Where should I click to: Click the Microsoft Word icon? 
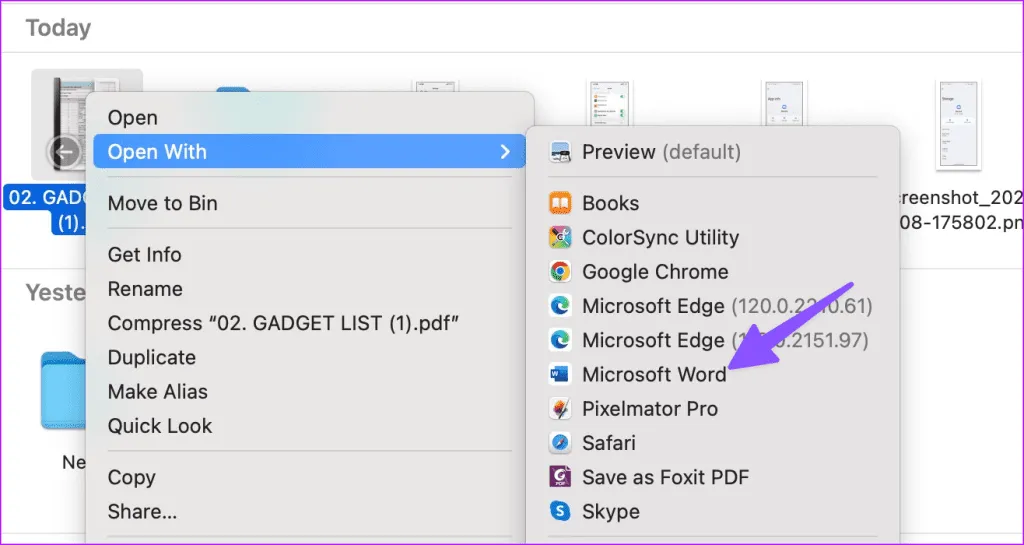coord(560,375)
